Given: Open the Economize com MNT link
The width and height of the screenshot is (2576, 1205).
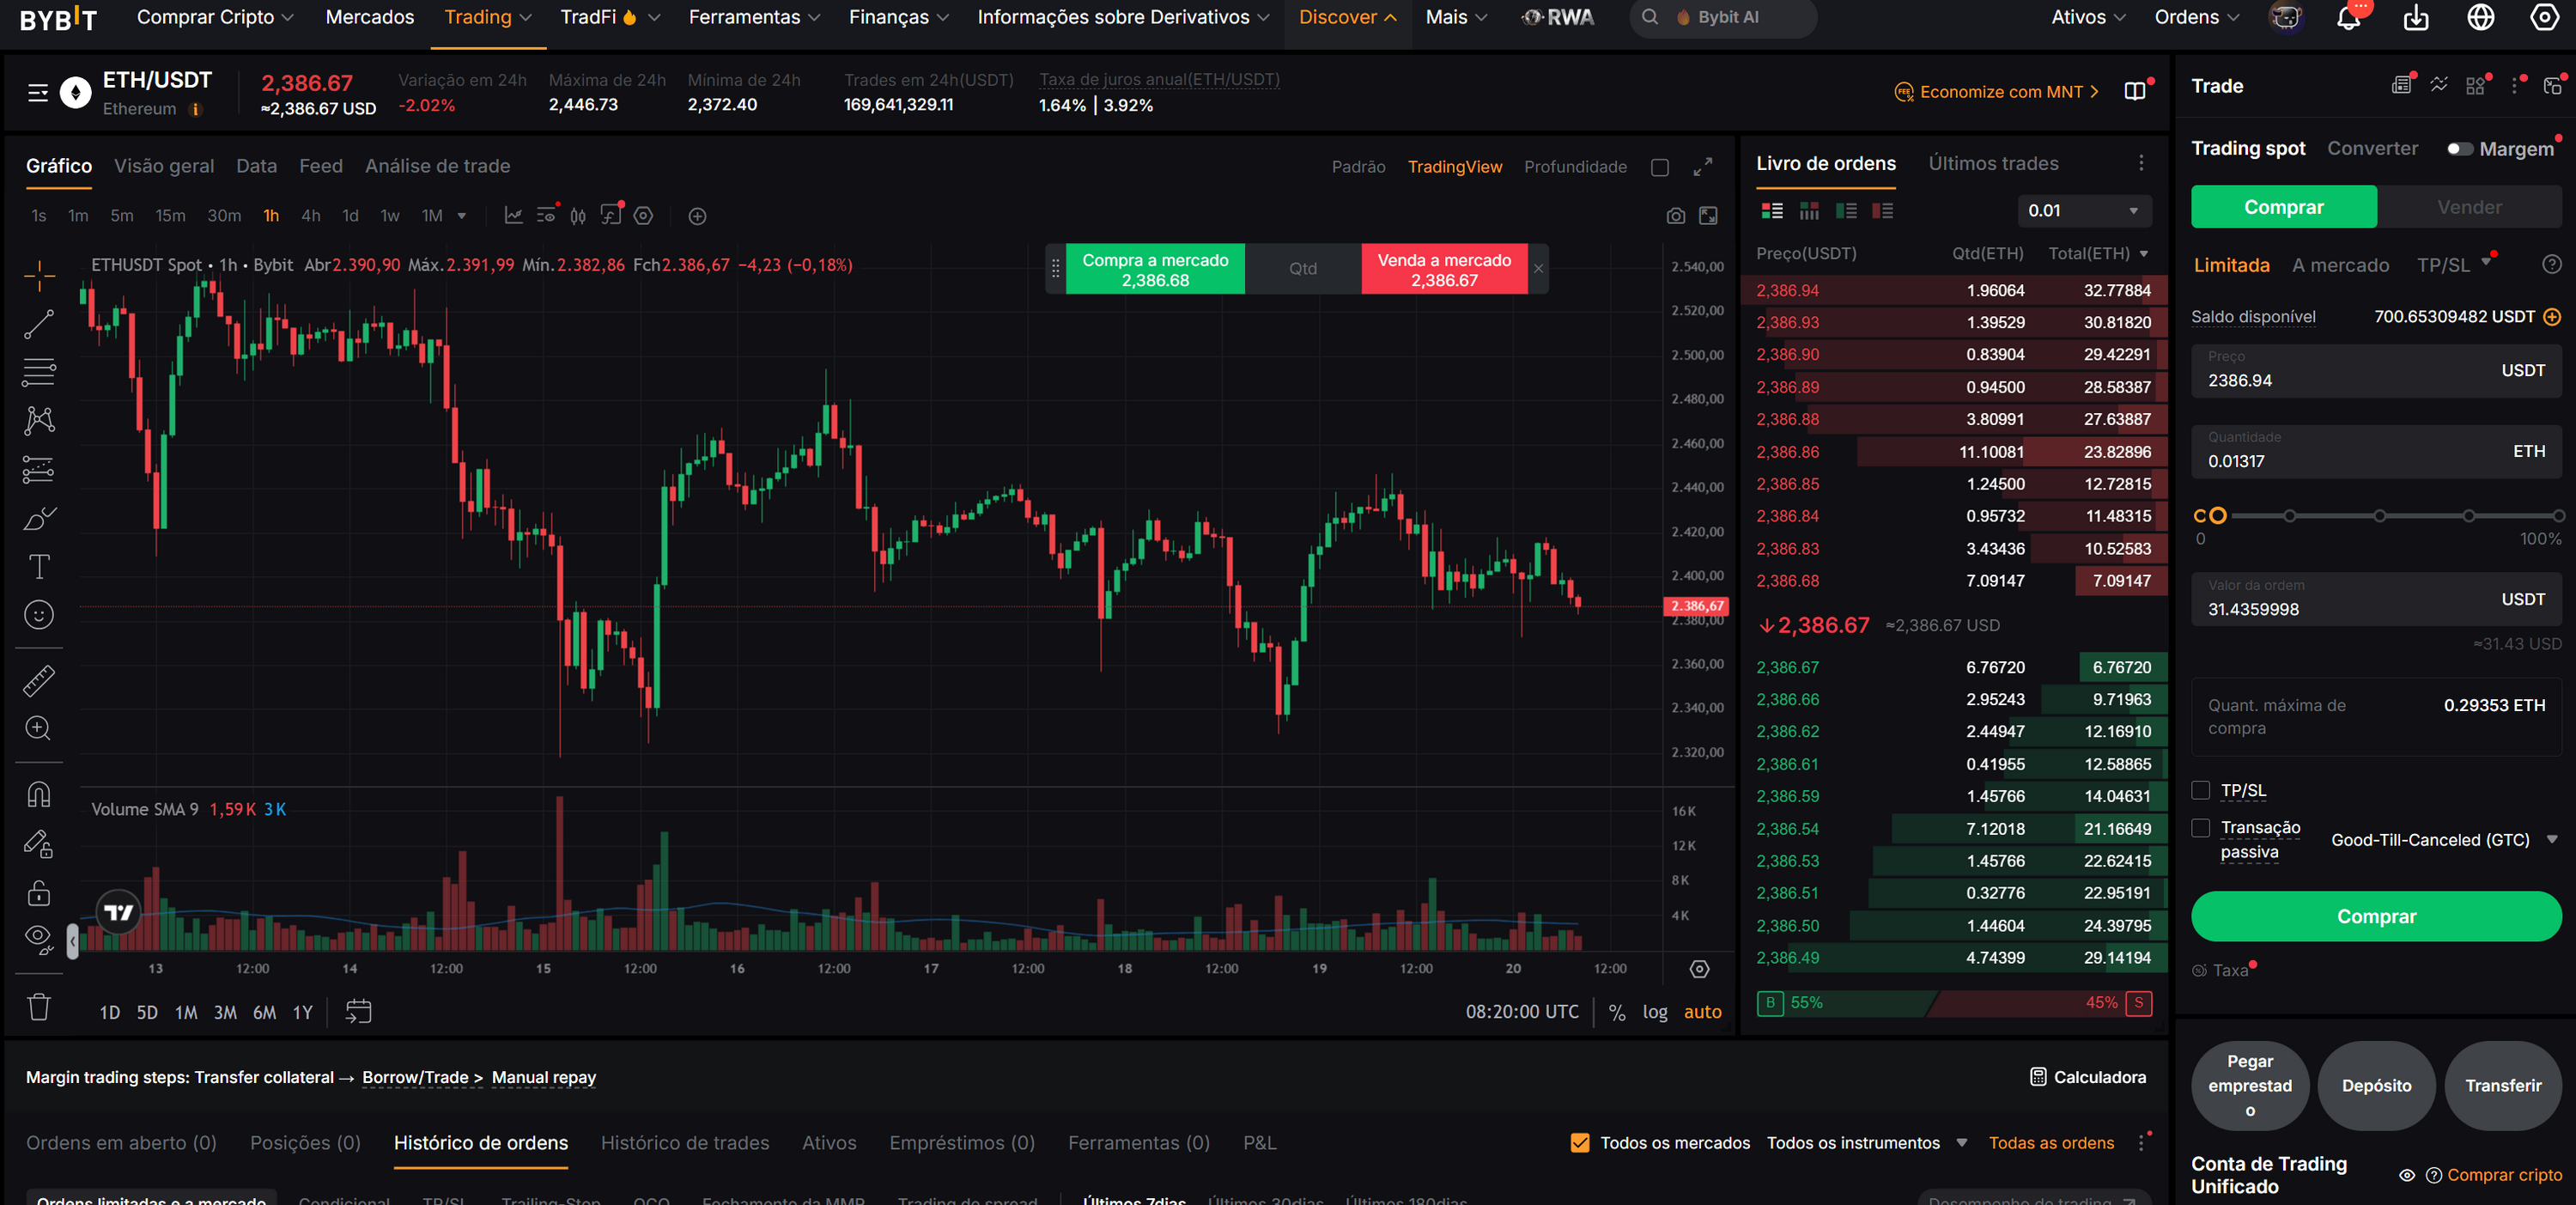Looking at the screenshot, I should [x=1996, y=92].
